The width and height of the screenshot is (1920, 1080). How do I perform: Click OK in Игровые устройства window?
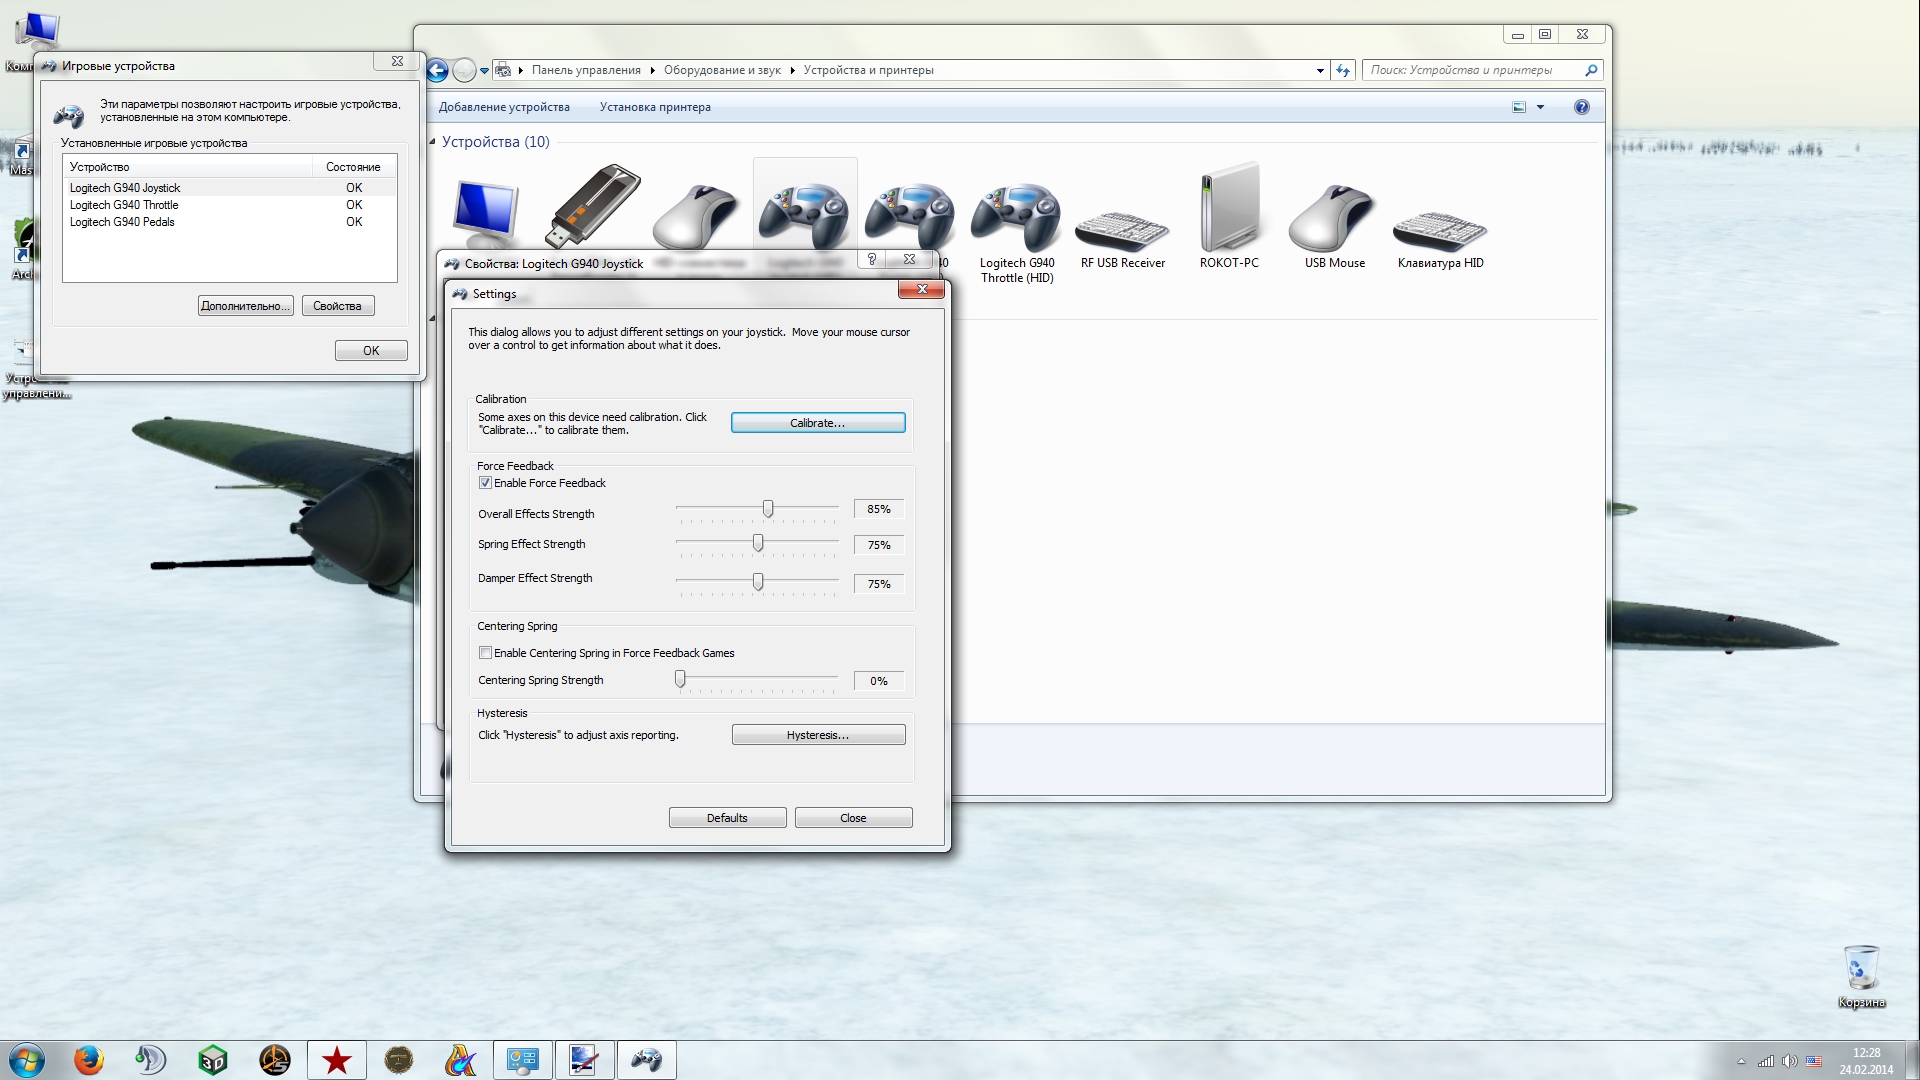coord(371,351)
